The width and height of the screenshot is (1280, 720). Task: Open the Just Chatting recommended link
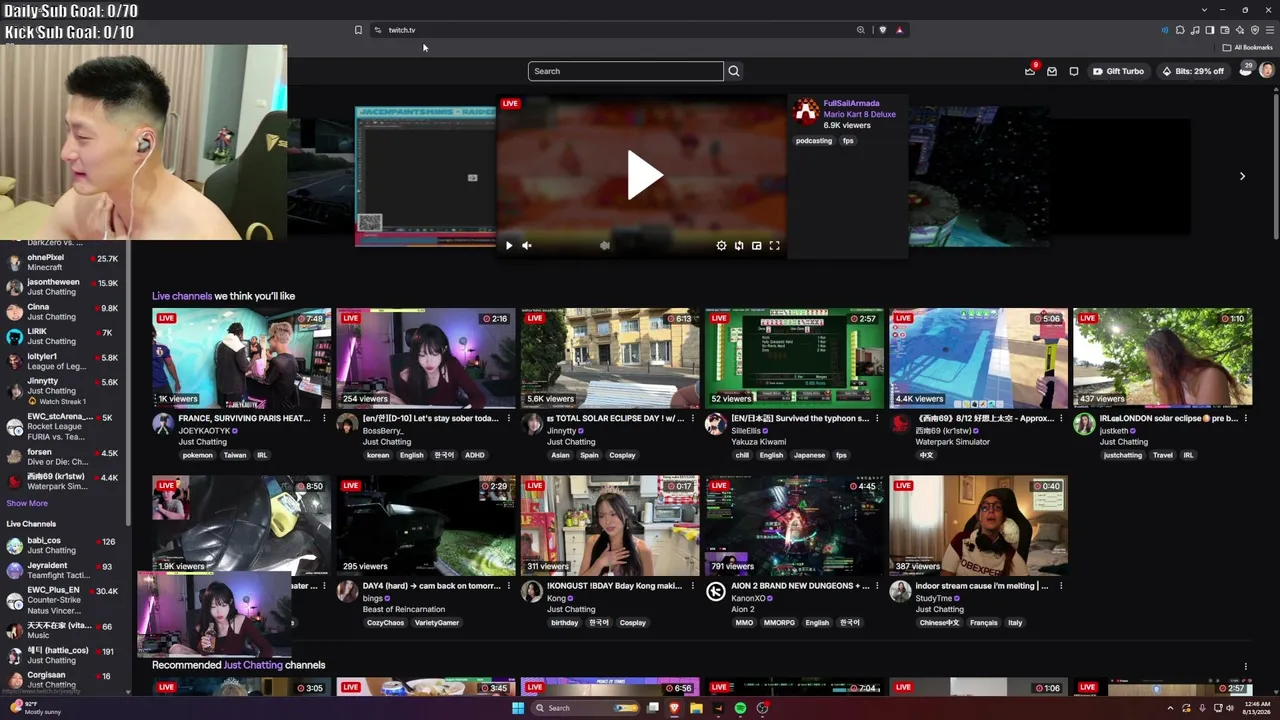[x=253, y=665]
